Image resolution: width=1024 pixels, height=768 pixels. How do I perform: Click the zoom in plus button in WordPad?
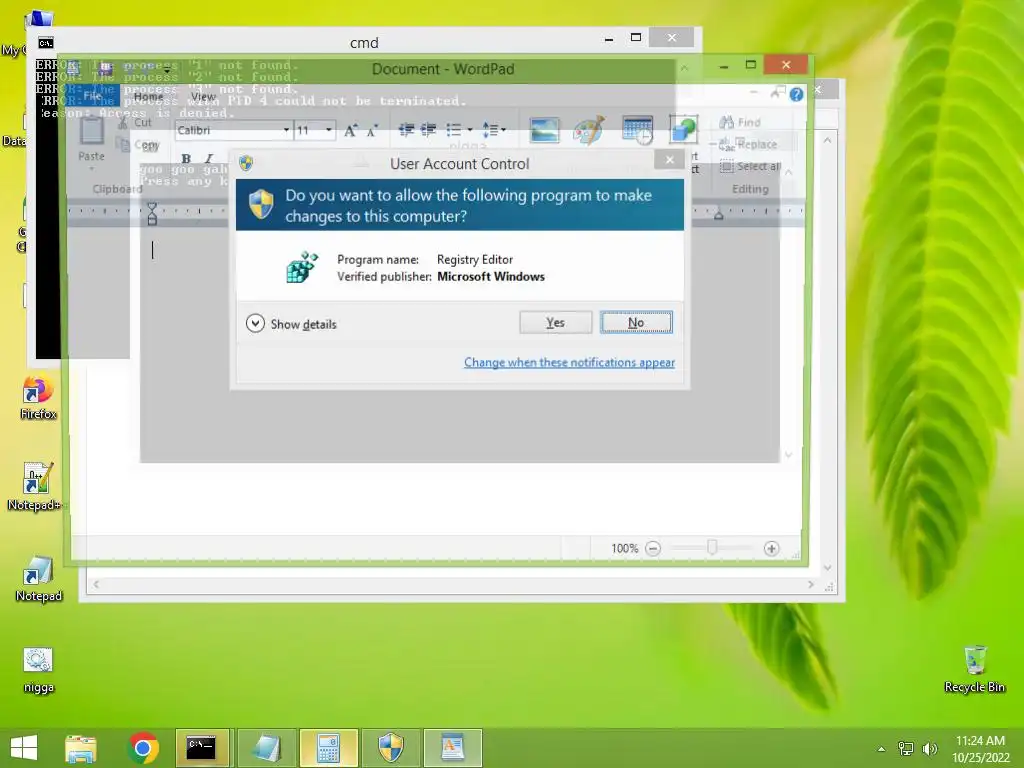click(771, 549)
